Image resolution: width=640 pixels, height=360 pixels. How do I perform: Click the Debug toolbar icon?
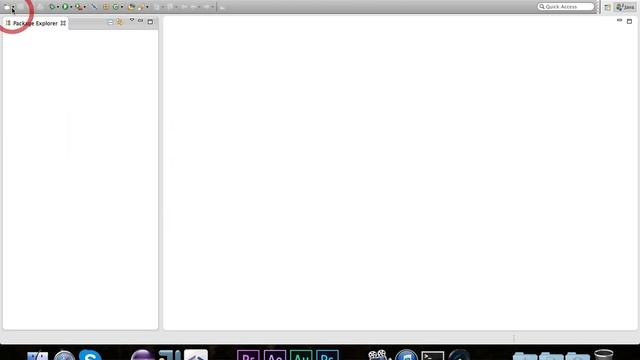[52, 7]
